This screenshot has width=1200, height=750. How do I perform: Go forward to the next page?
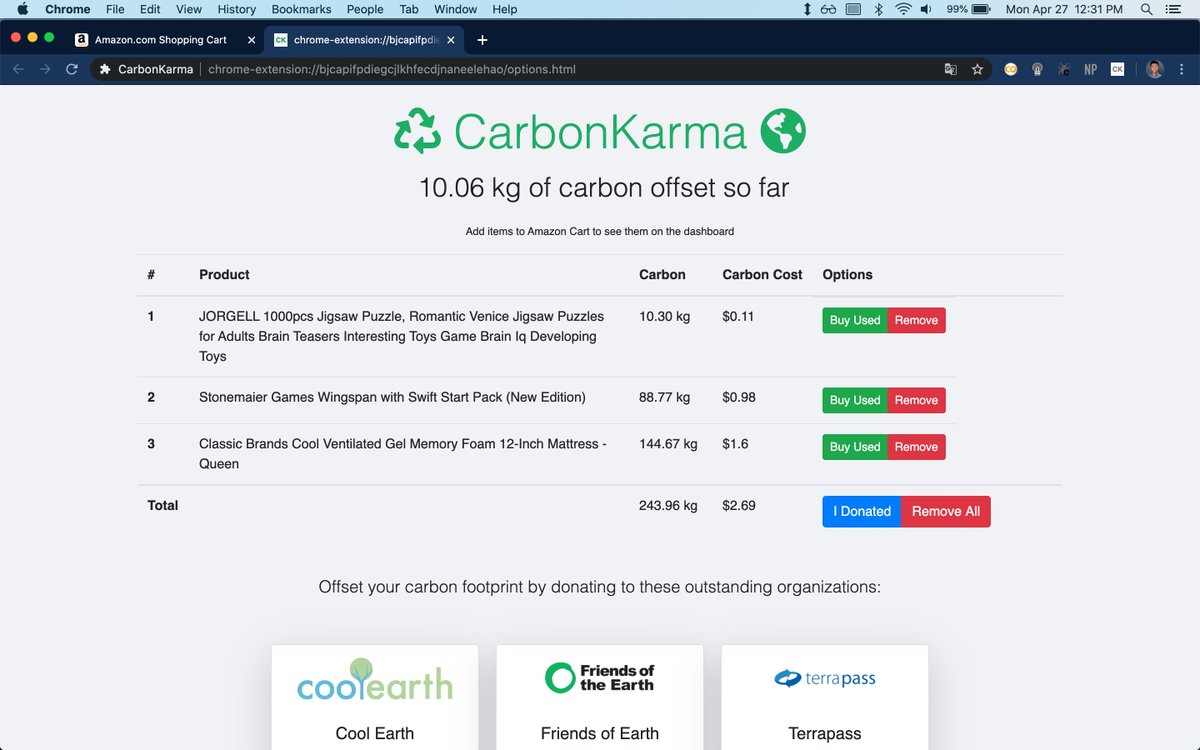[x=45, y=70]
